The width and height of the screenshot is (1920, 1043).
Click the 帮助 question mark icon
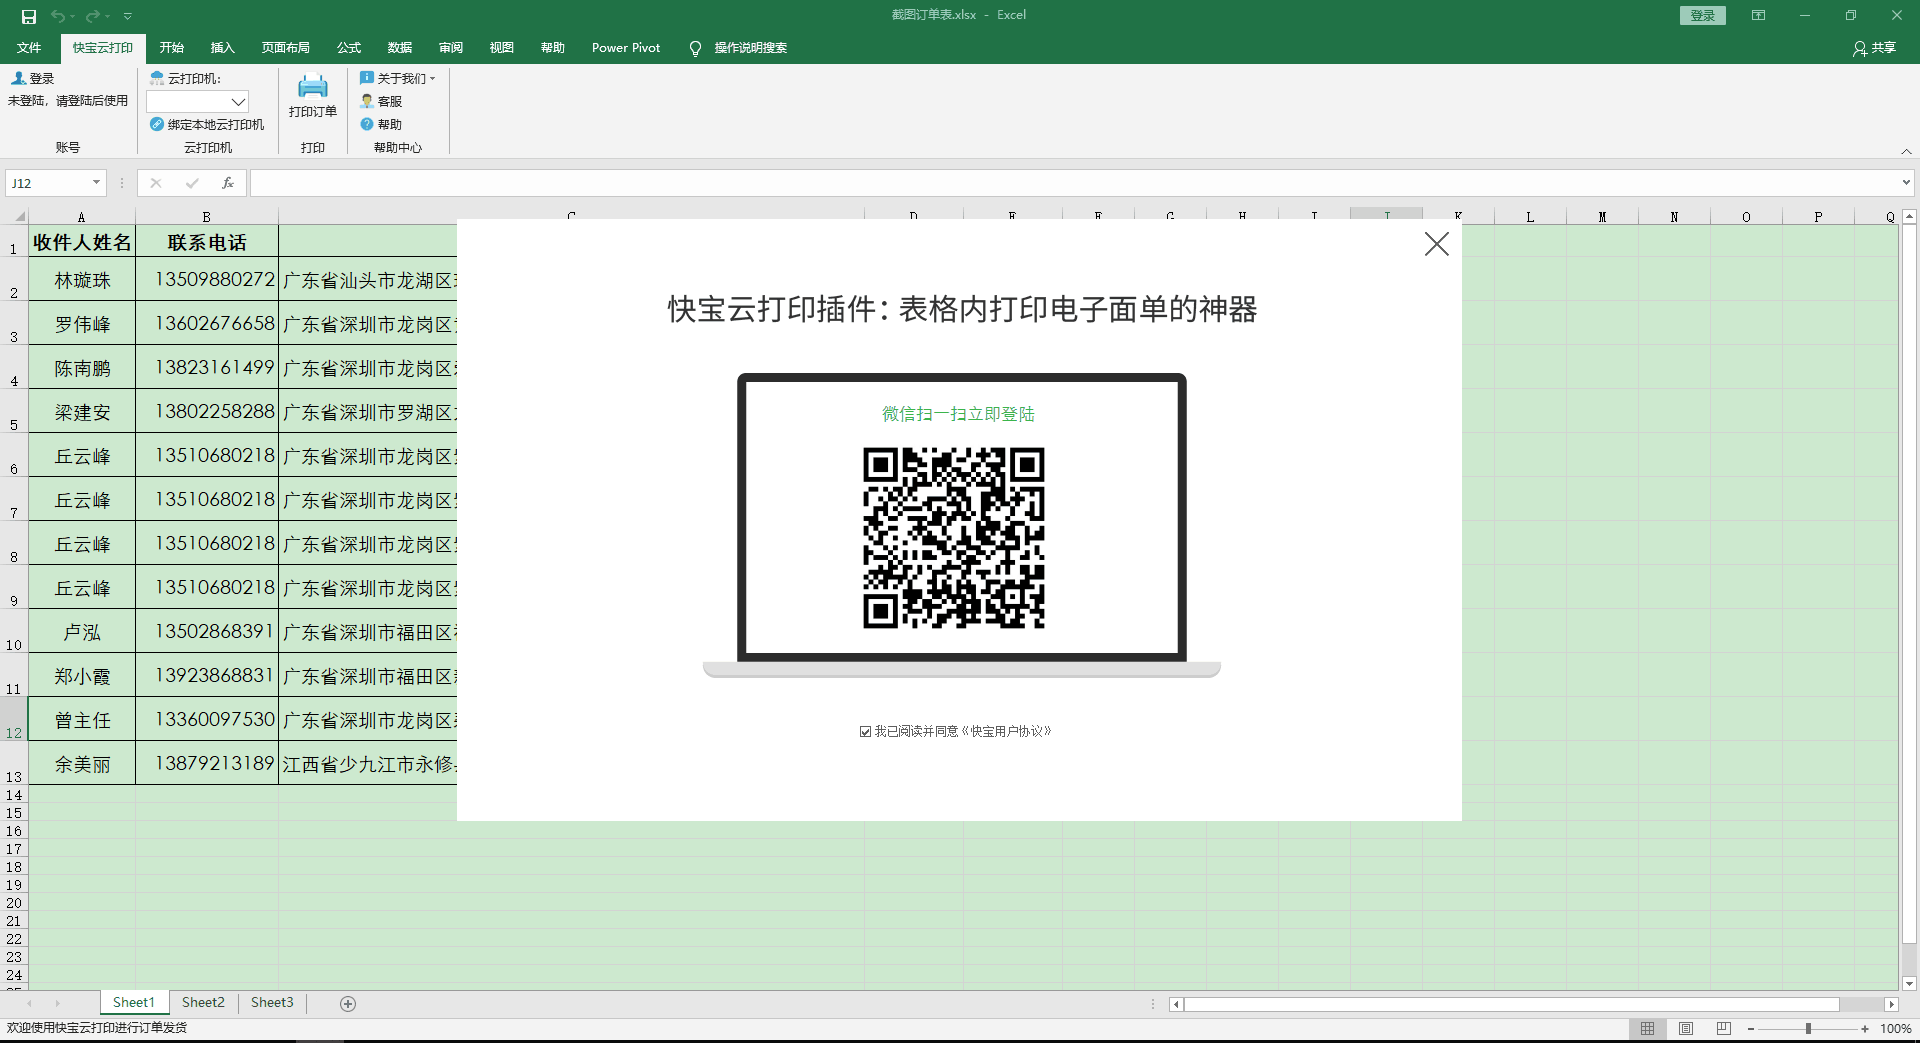[367, 124]
